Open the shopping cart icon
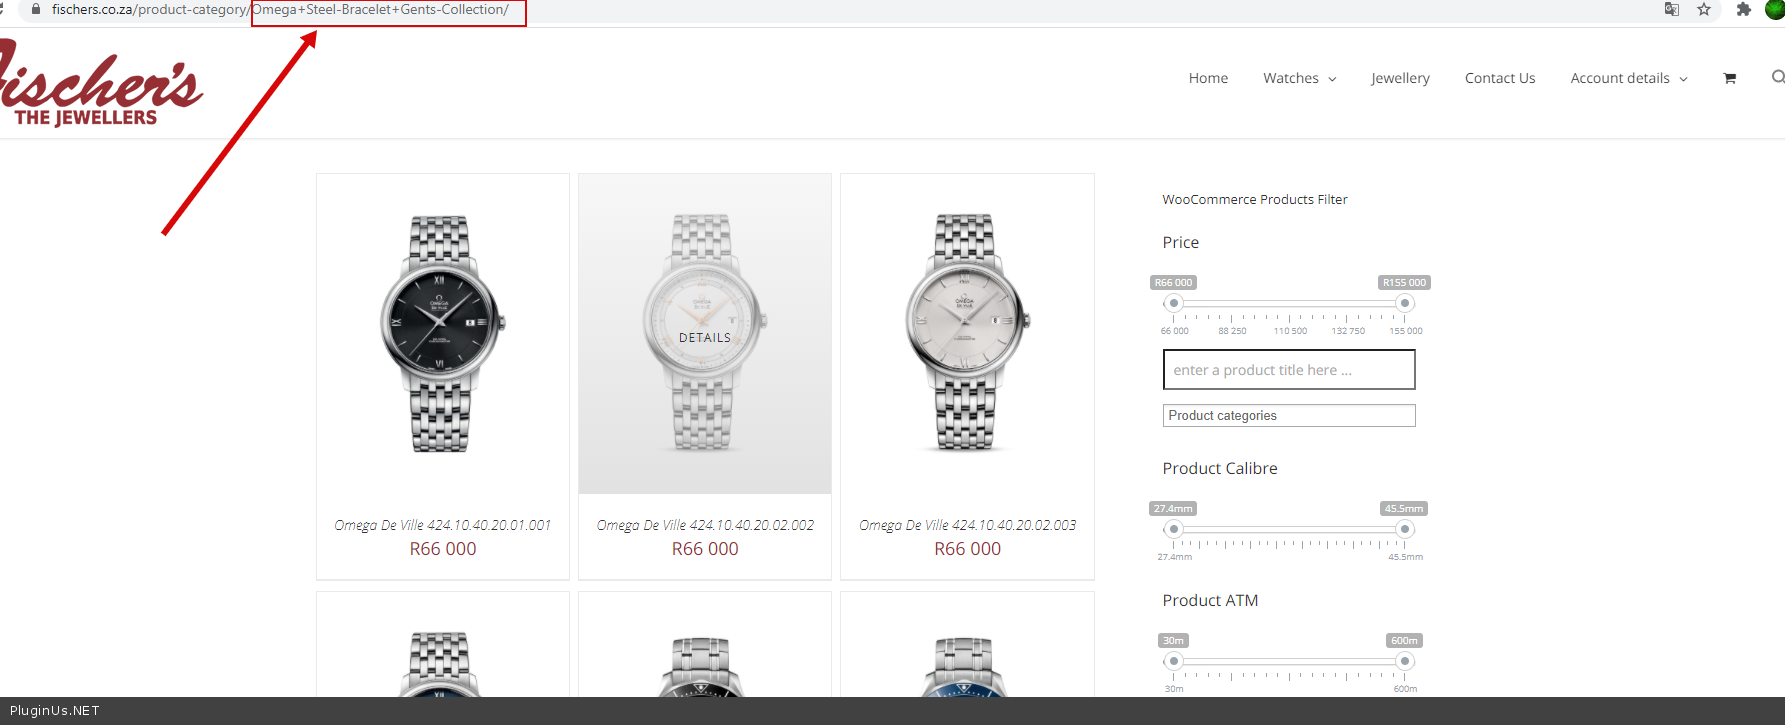1785x725 pixels. (x=1729, y=78)
